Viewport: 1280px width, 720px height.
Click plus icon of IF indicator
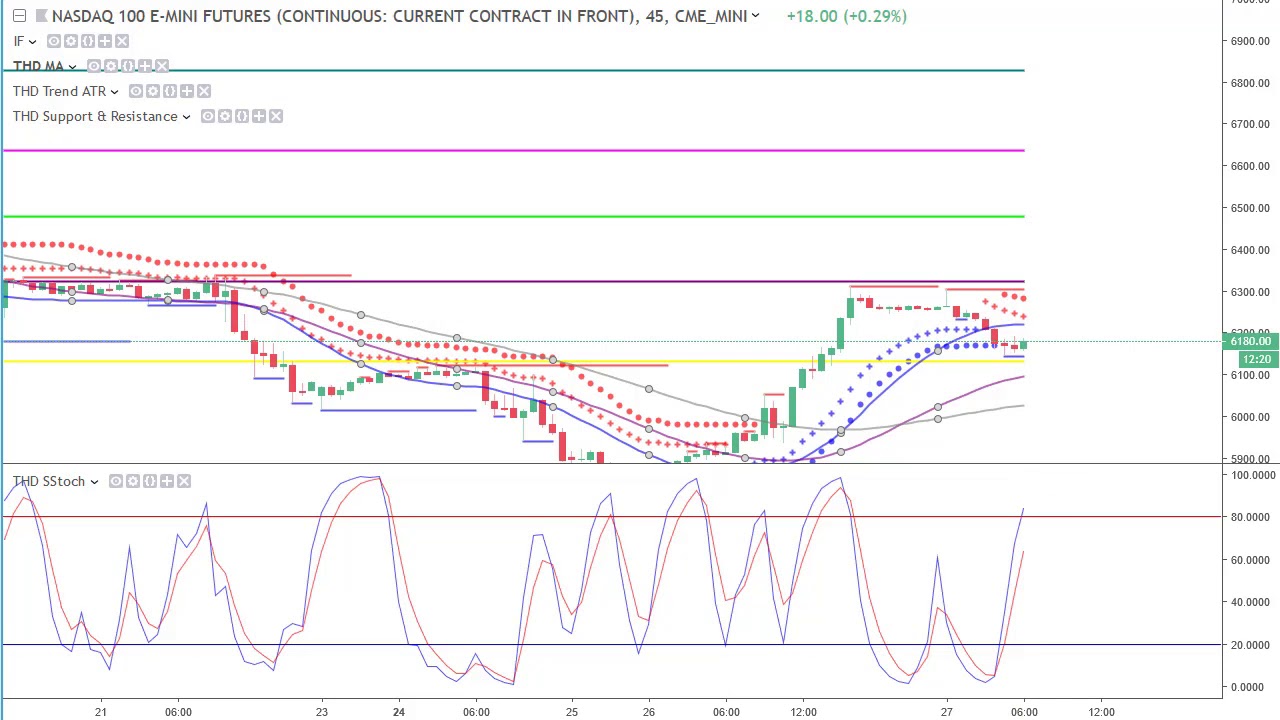(105, 41)
